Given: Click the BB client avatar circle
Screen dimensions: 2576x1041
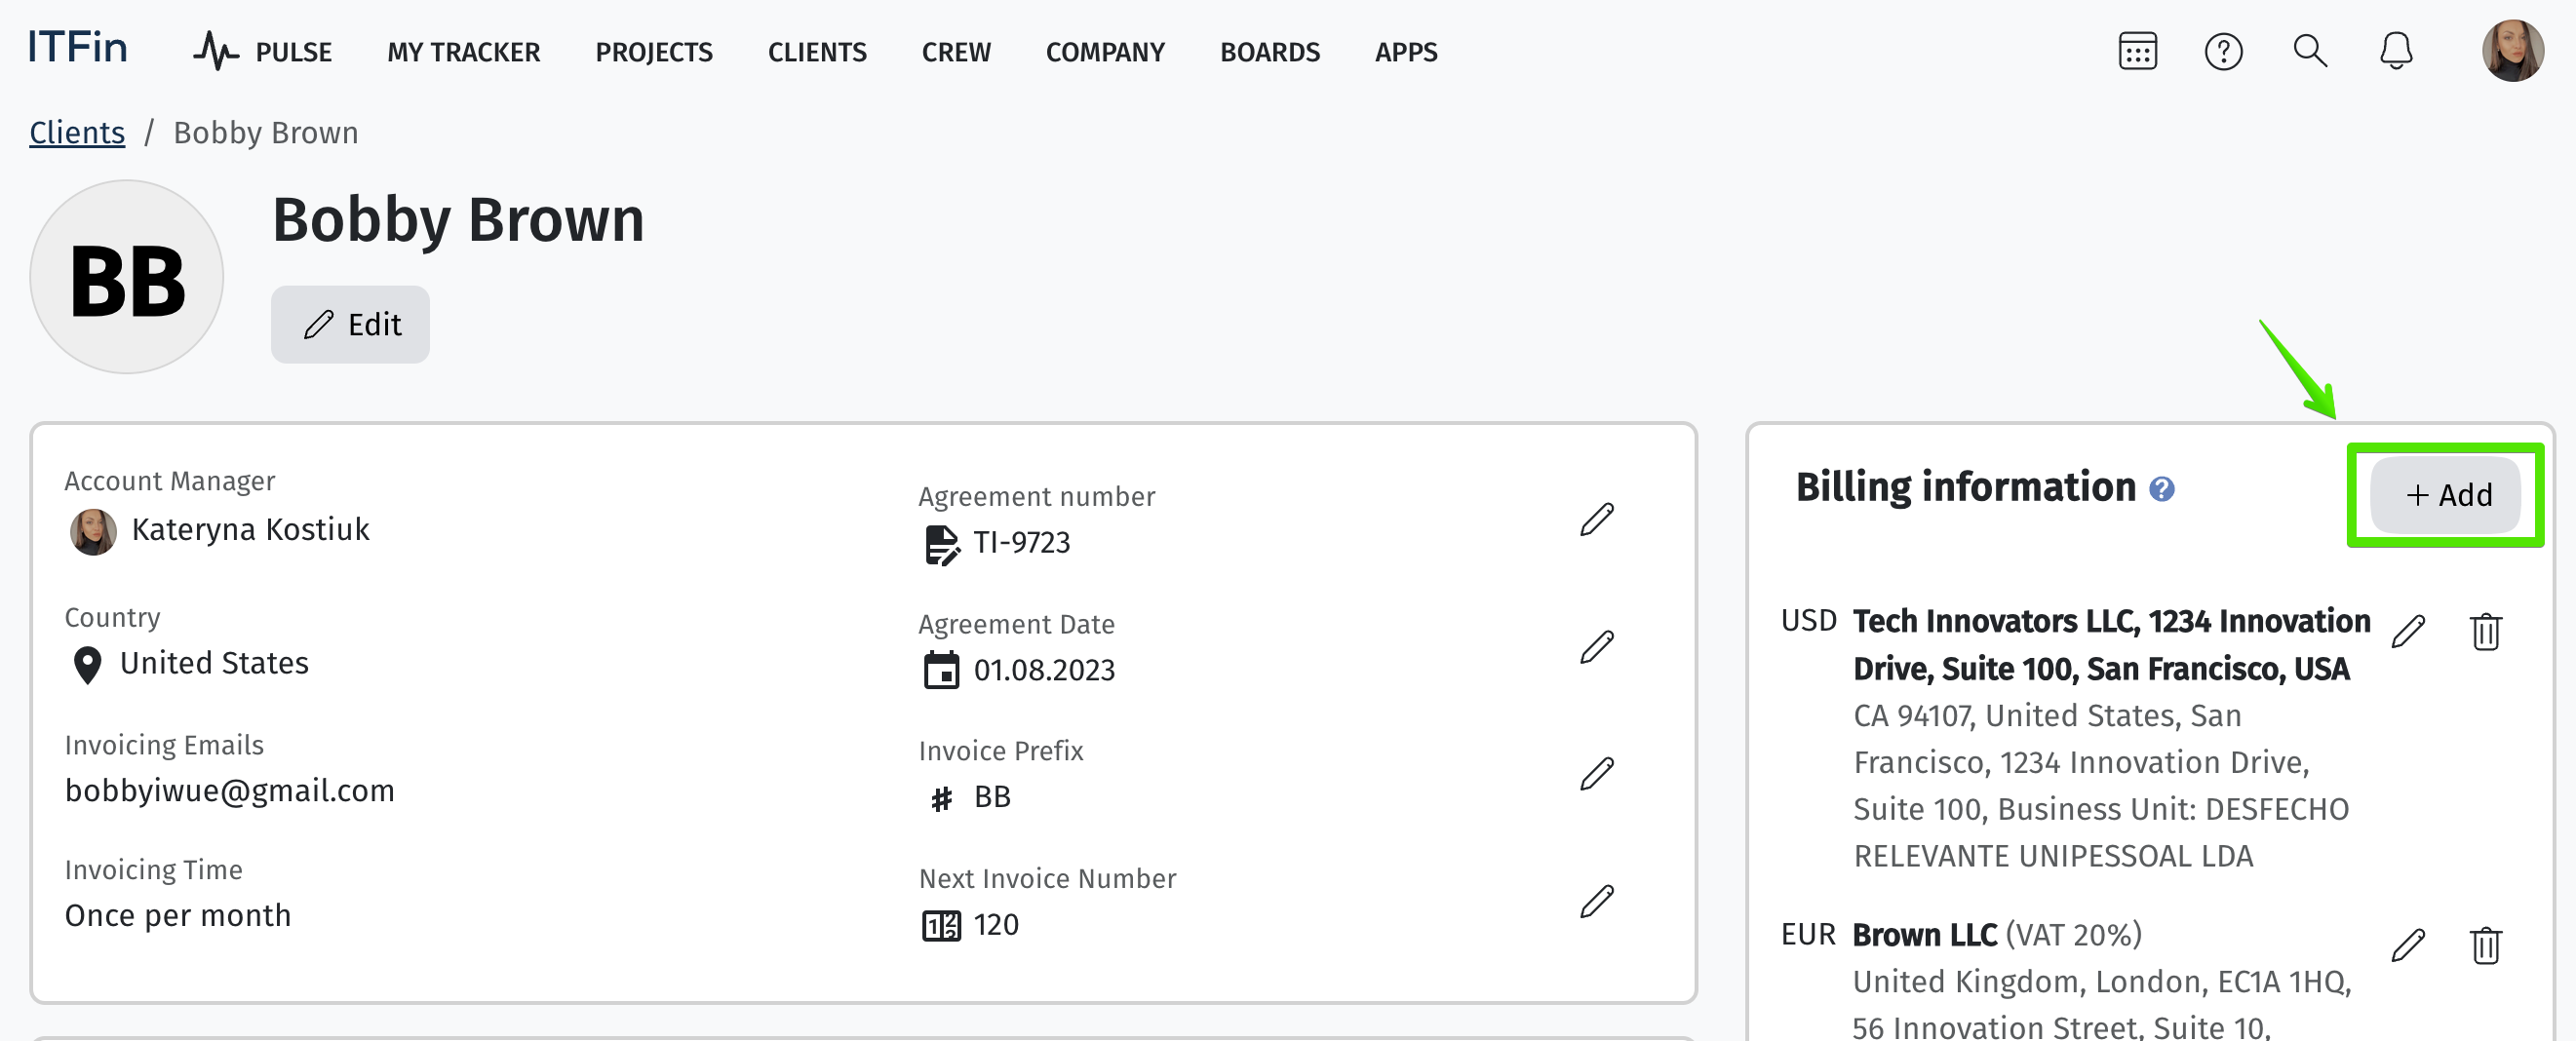Looking at the screenshot, I should (x=127, y=277).
